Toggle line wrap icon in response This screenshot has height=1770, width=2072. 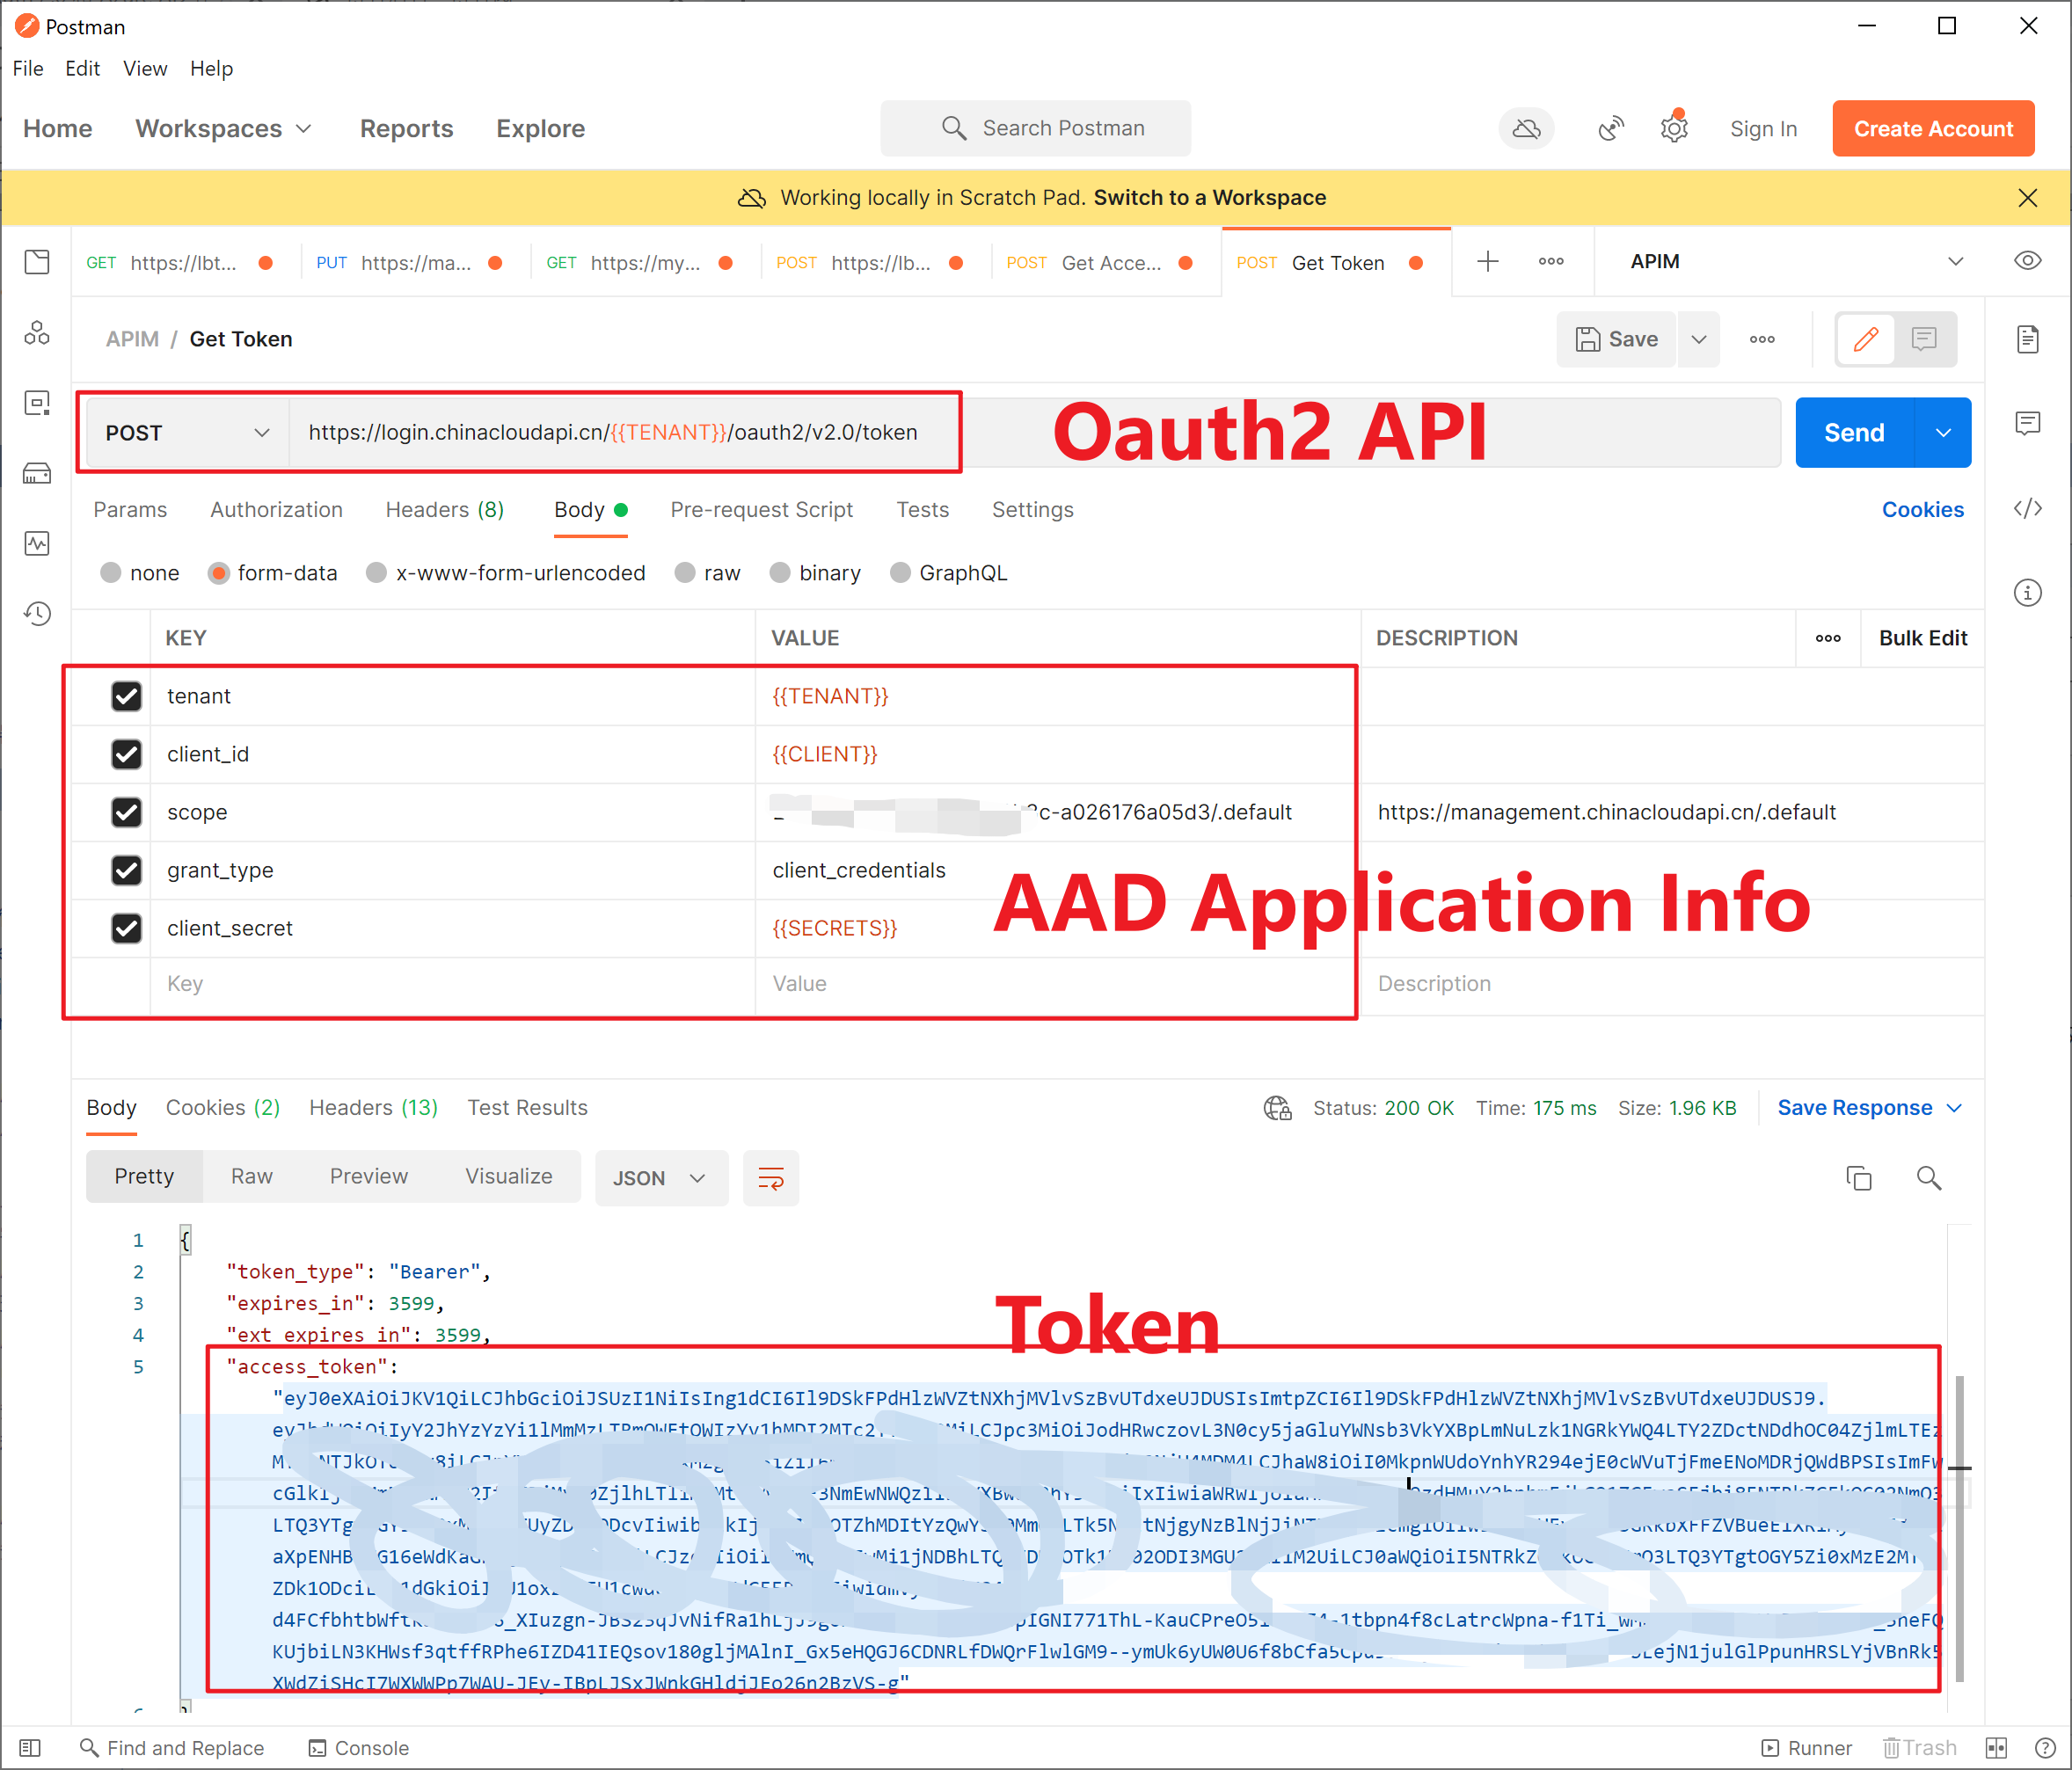coord(770,1178)
